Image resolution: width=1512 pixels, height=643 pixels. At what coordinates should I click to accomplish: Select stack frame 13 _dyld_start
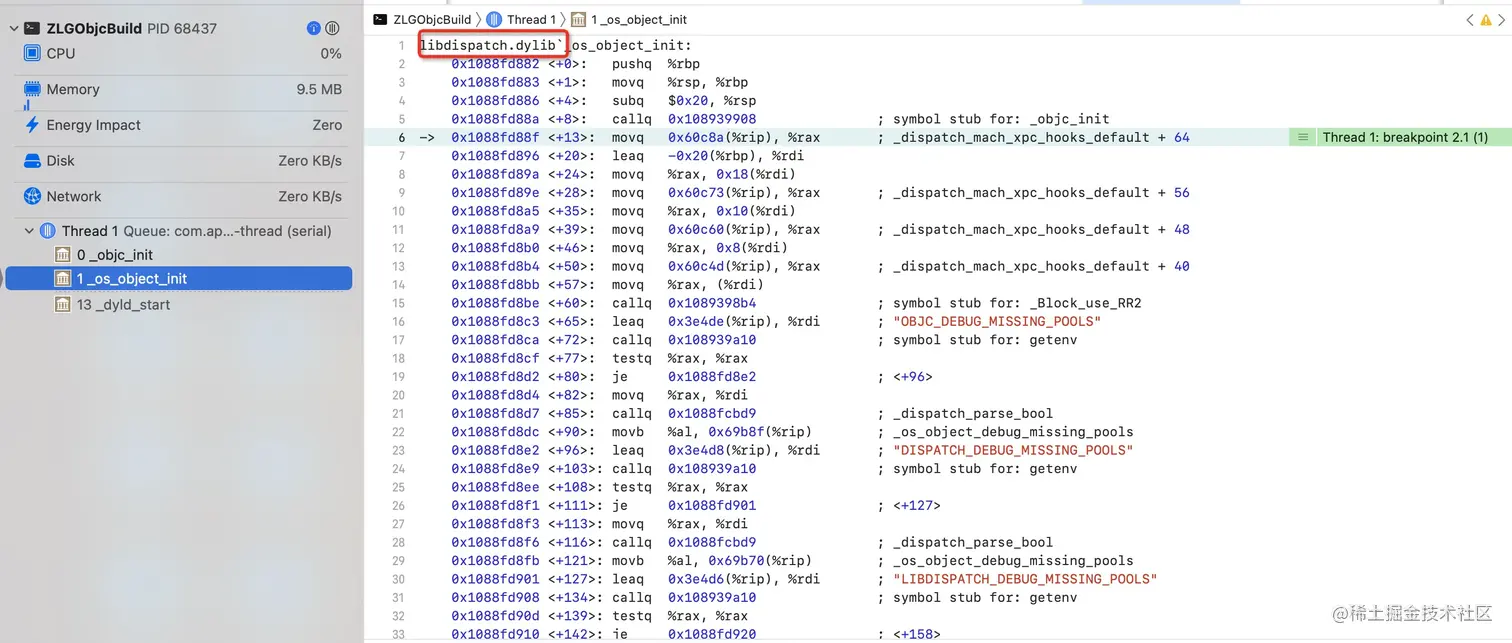(123, 305)
